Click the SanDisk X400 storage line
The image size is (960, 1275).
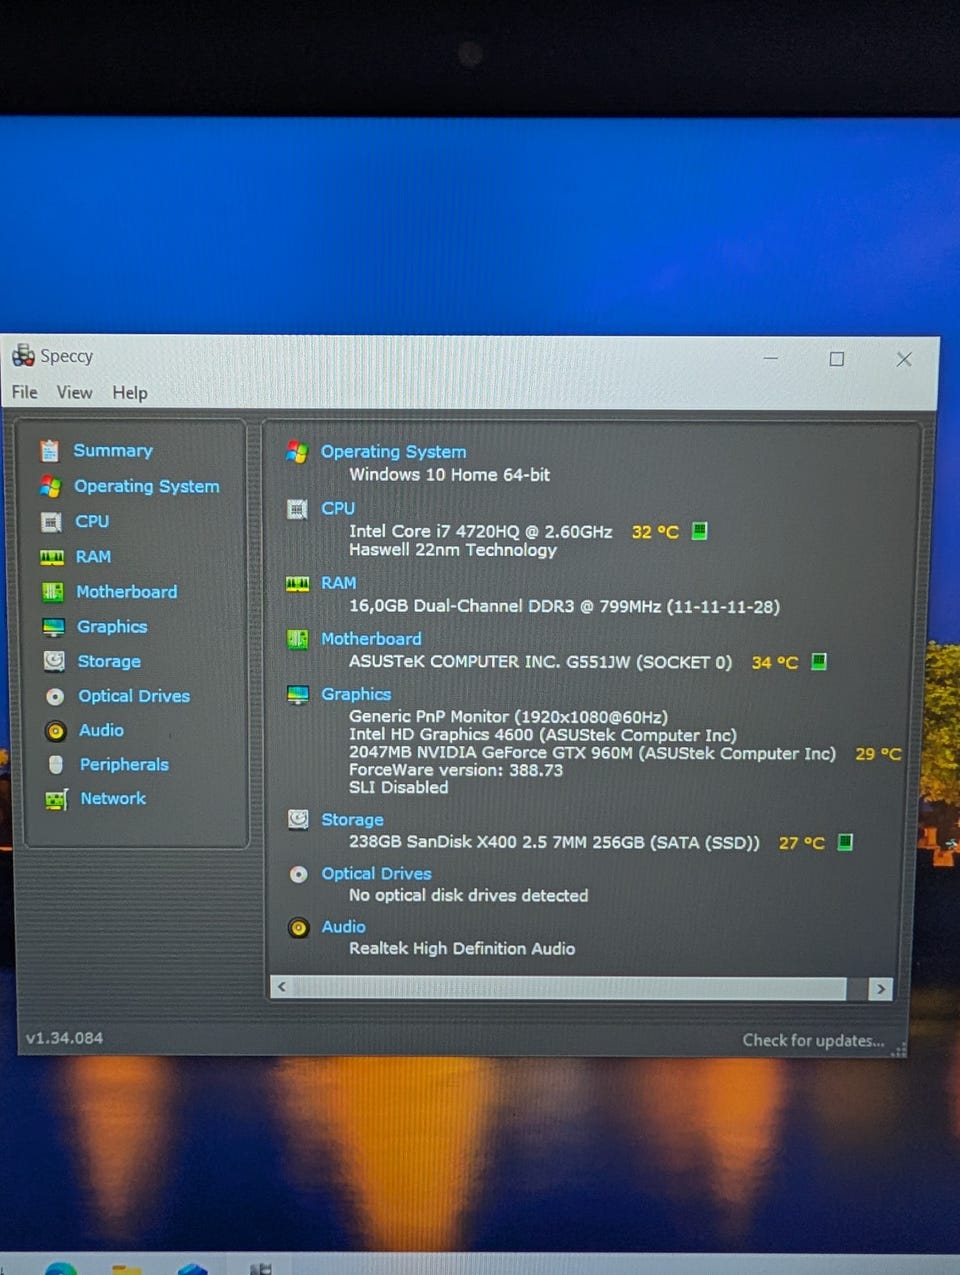(554, 842)
